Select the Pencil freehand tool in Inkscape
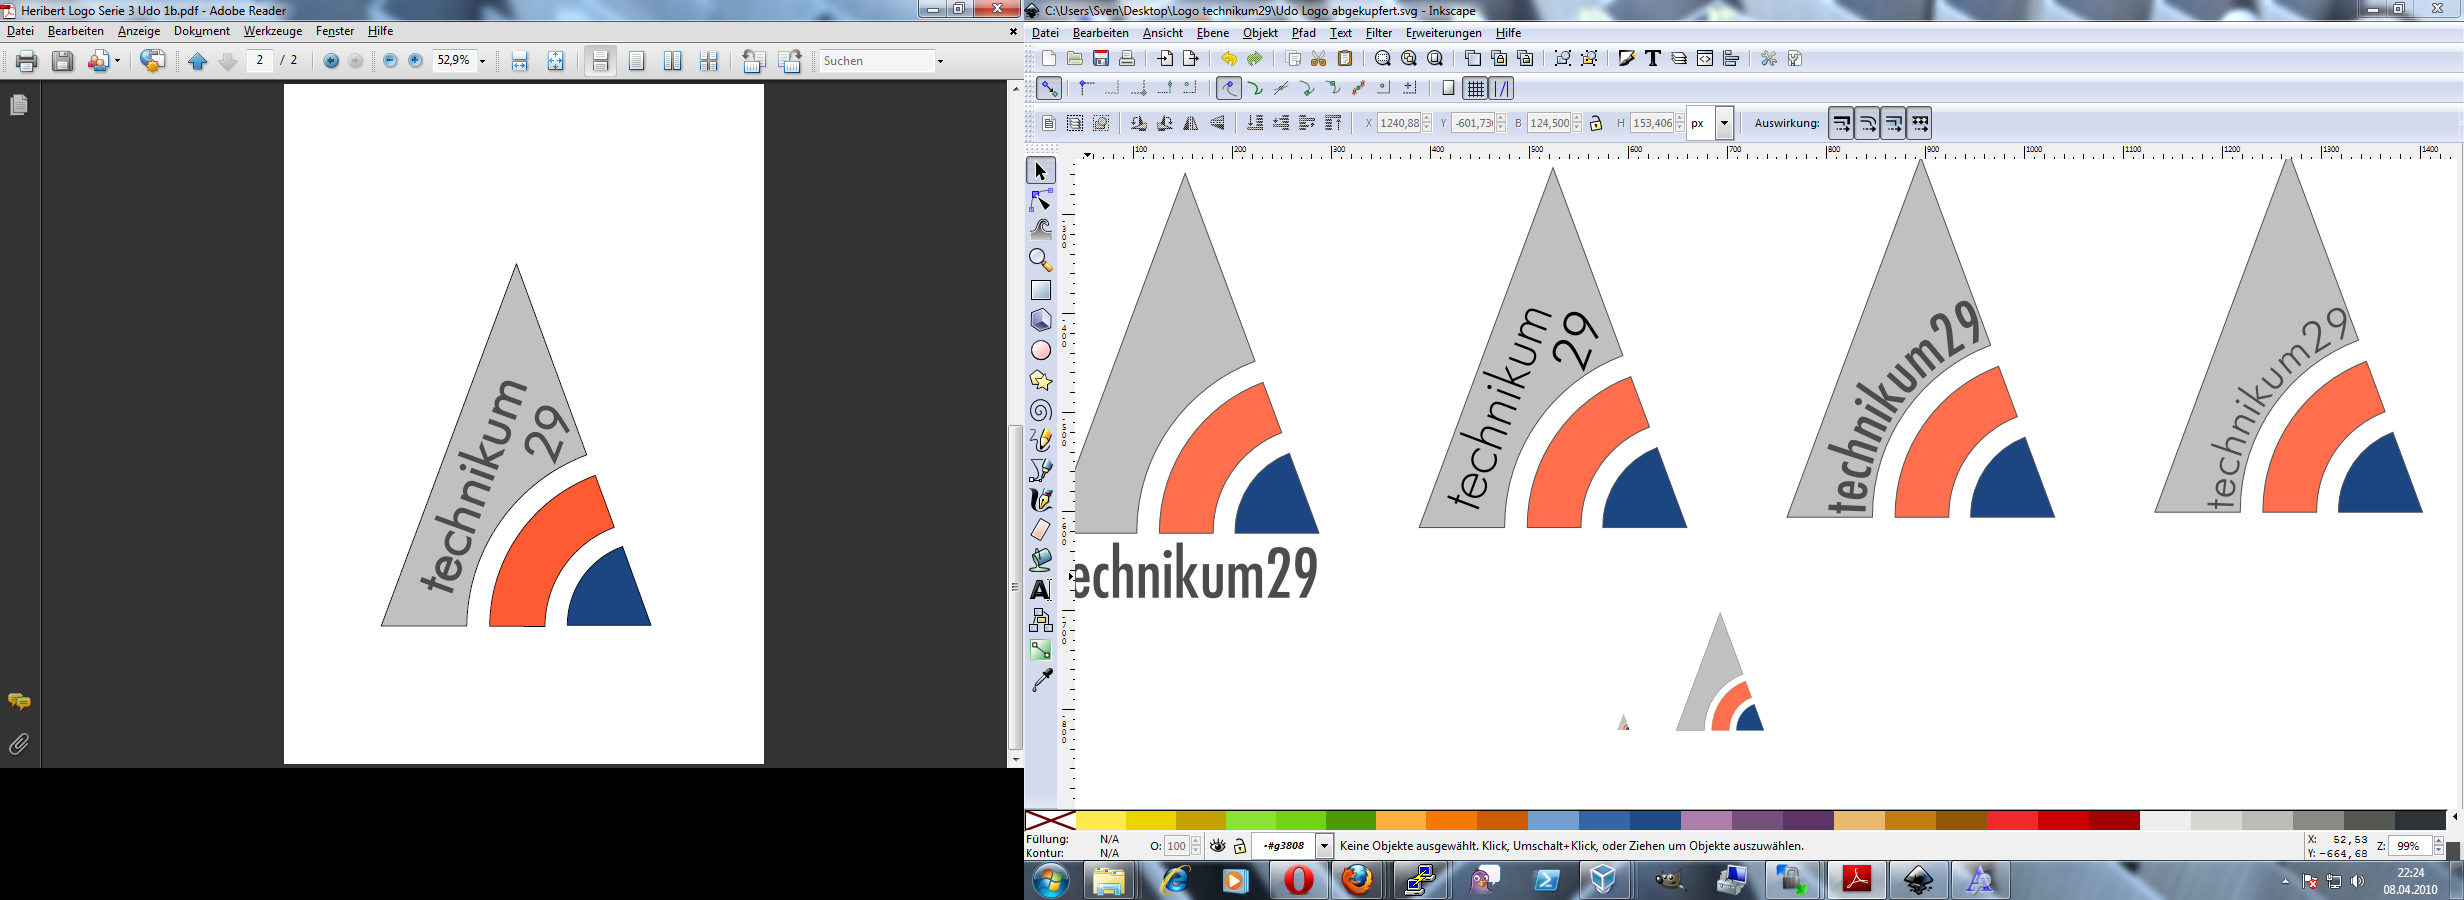 tap(1040, 440)
